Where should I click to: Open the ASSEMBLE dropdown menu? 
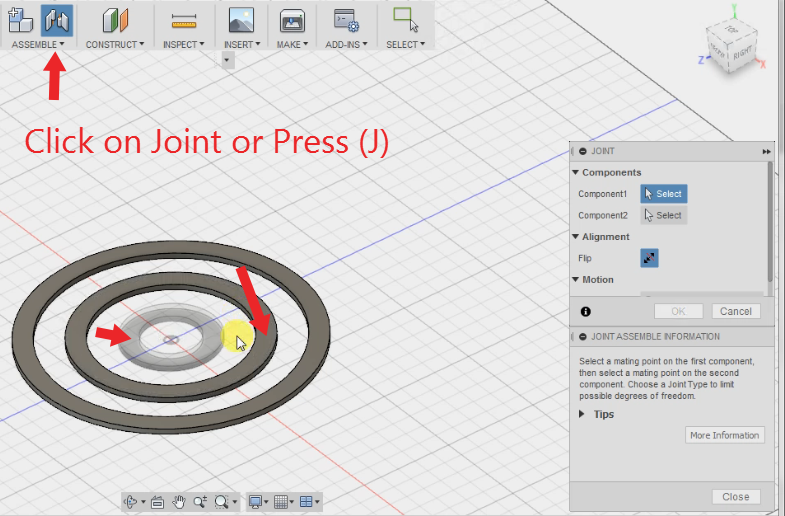38,45
